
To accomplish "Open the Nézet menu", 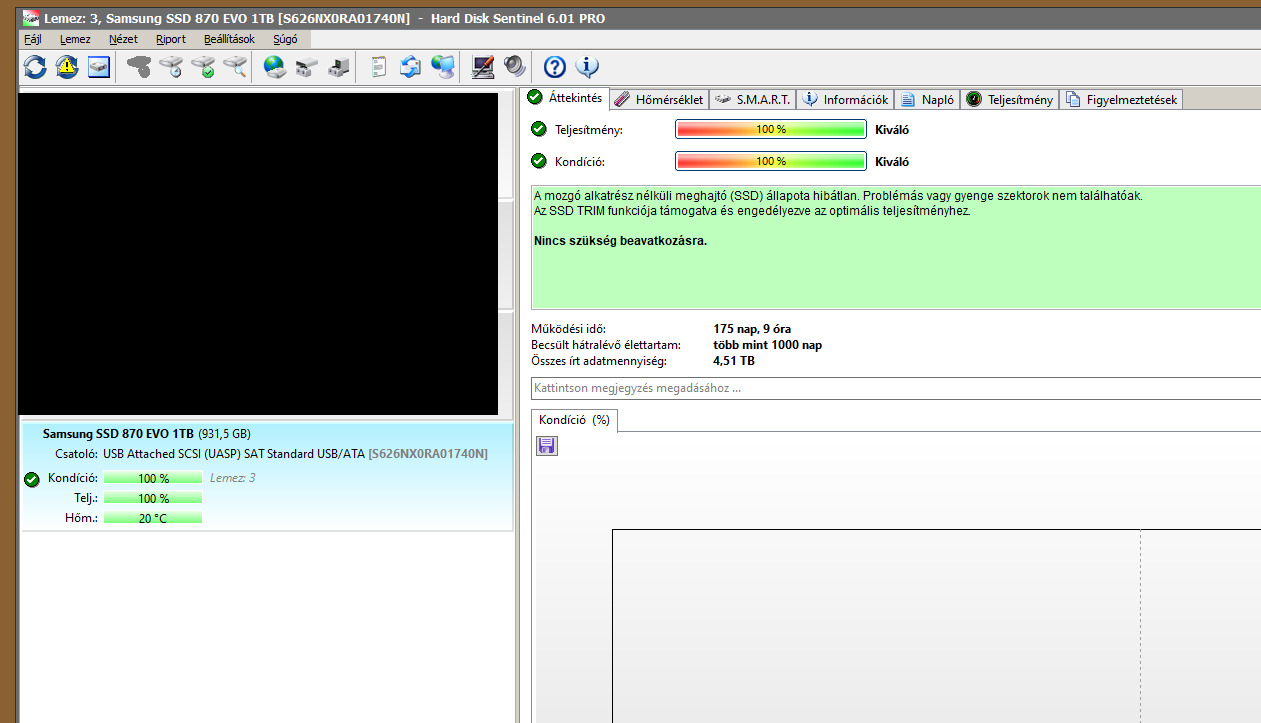I will pos(124,39).
